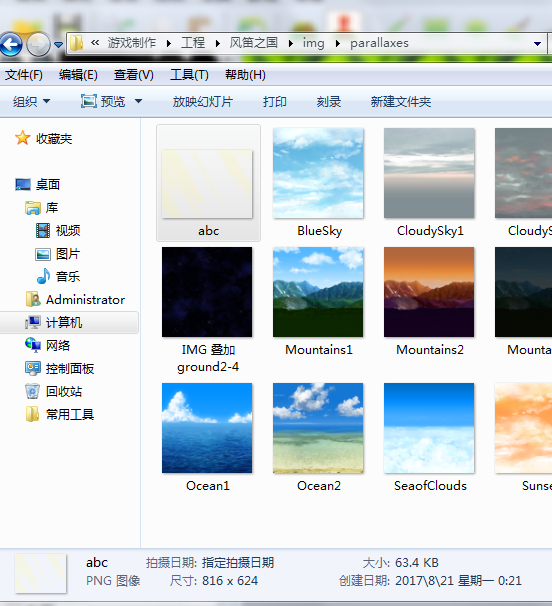Expand the arrow after 游戏制作 breadcrumb
The width and height of the screenshot is (552, 606).
(x=169, y=44)
